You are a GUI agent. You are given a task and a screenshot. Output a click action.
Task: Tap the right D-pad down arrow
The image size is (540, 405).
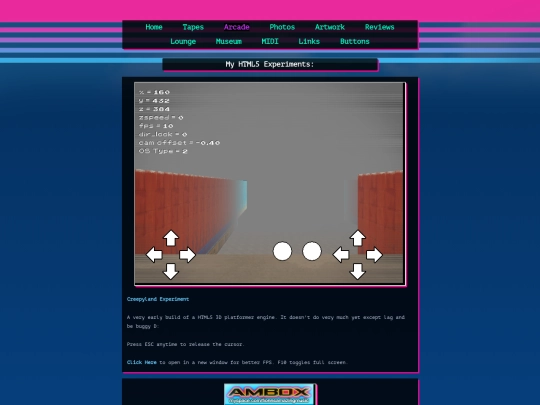tap(357, 271)
